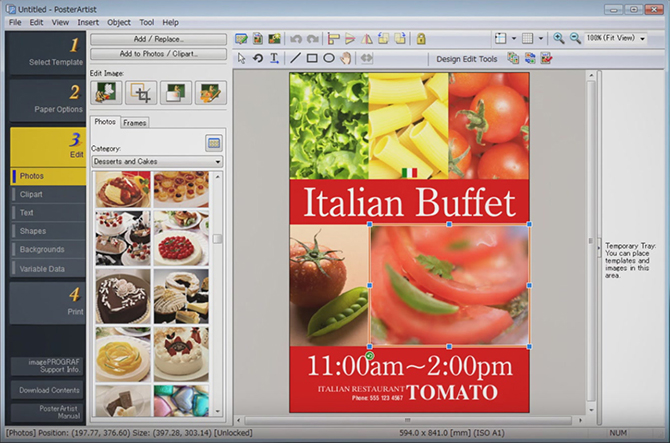
Task: Go to Backgrounds in the sidebar
Action: [x=42, y=249]
